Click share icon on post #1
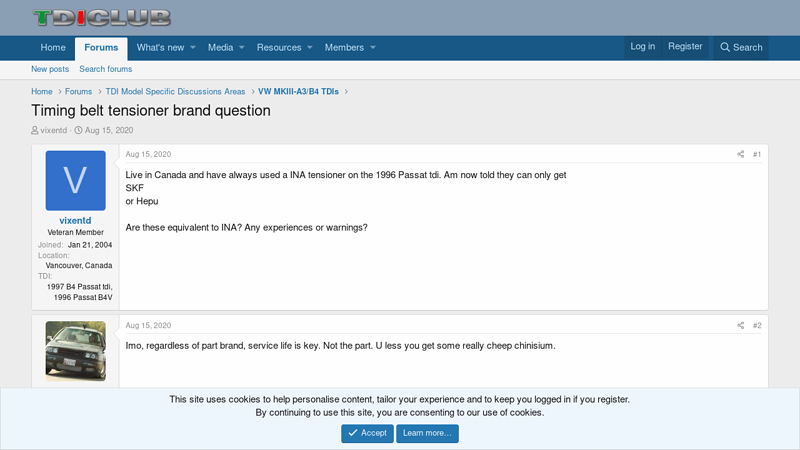Image resolution: width=800 pixels, height=450 pixels. tap(740, 154)
